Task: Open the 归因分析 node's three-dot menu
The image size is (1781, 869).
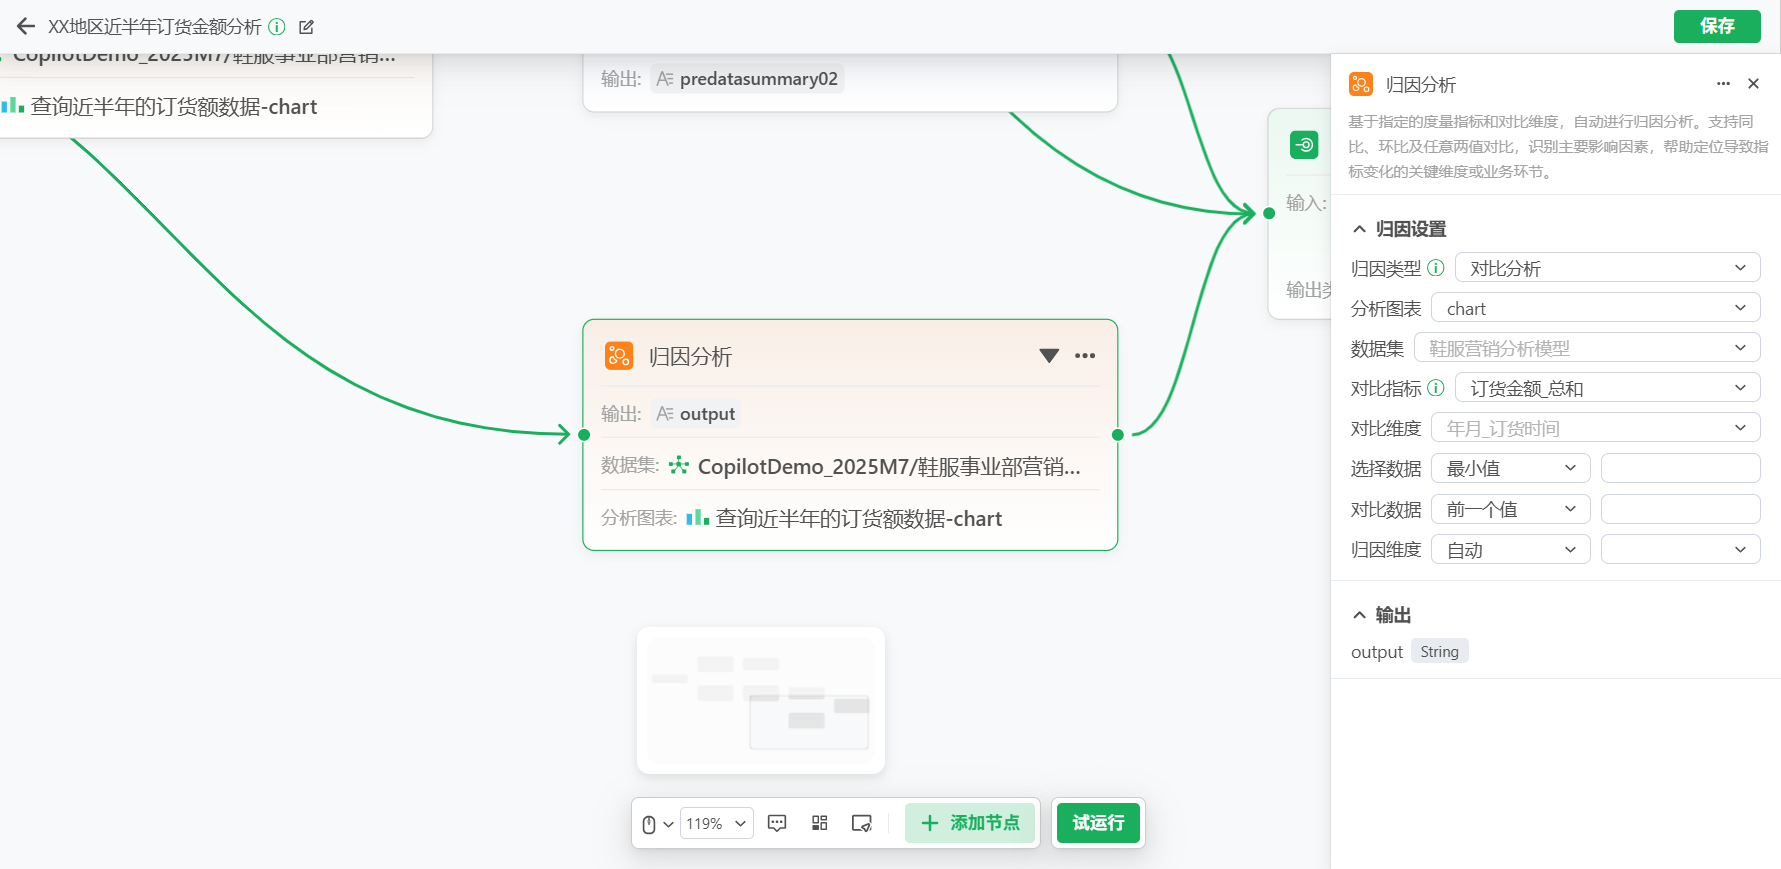Action: click(1085, 356)
